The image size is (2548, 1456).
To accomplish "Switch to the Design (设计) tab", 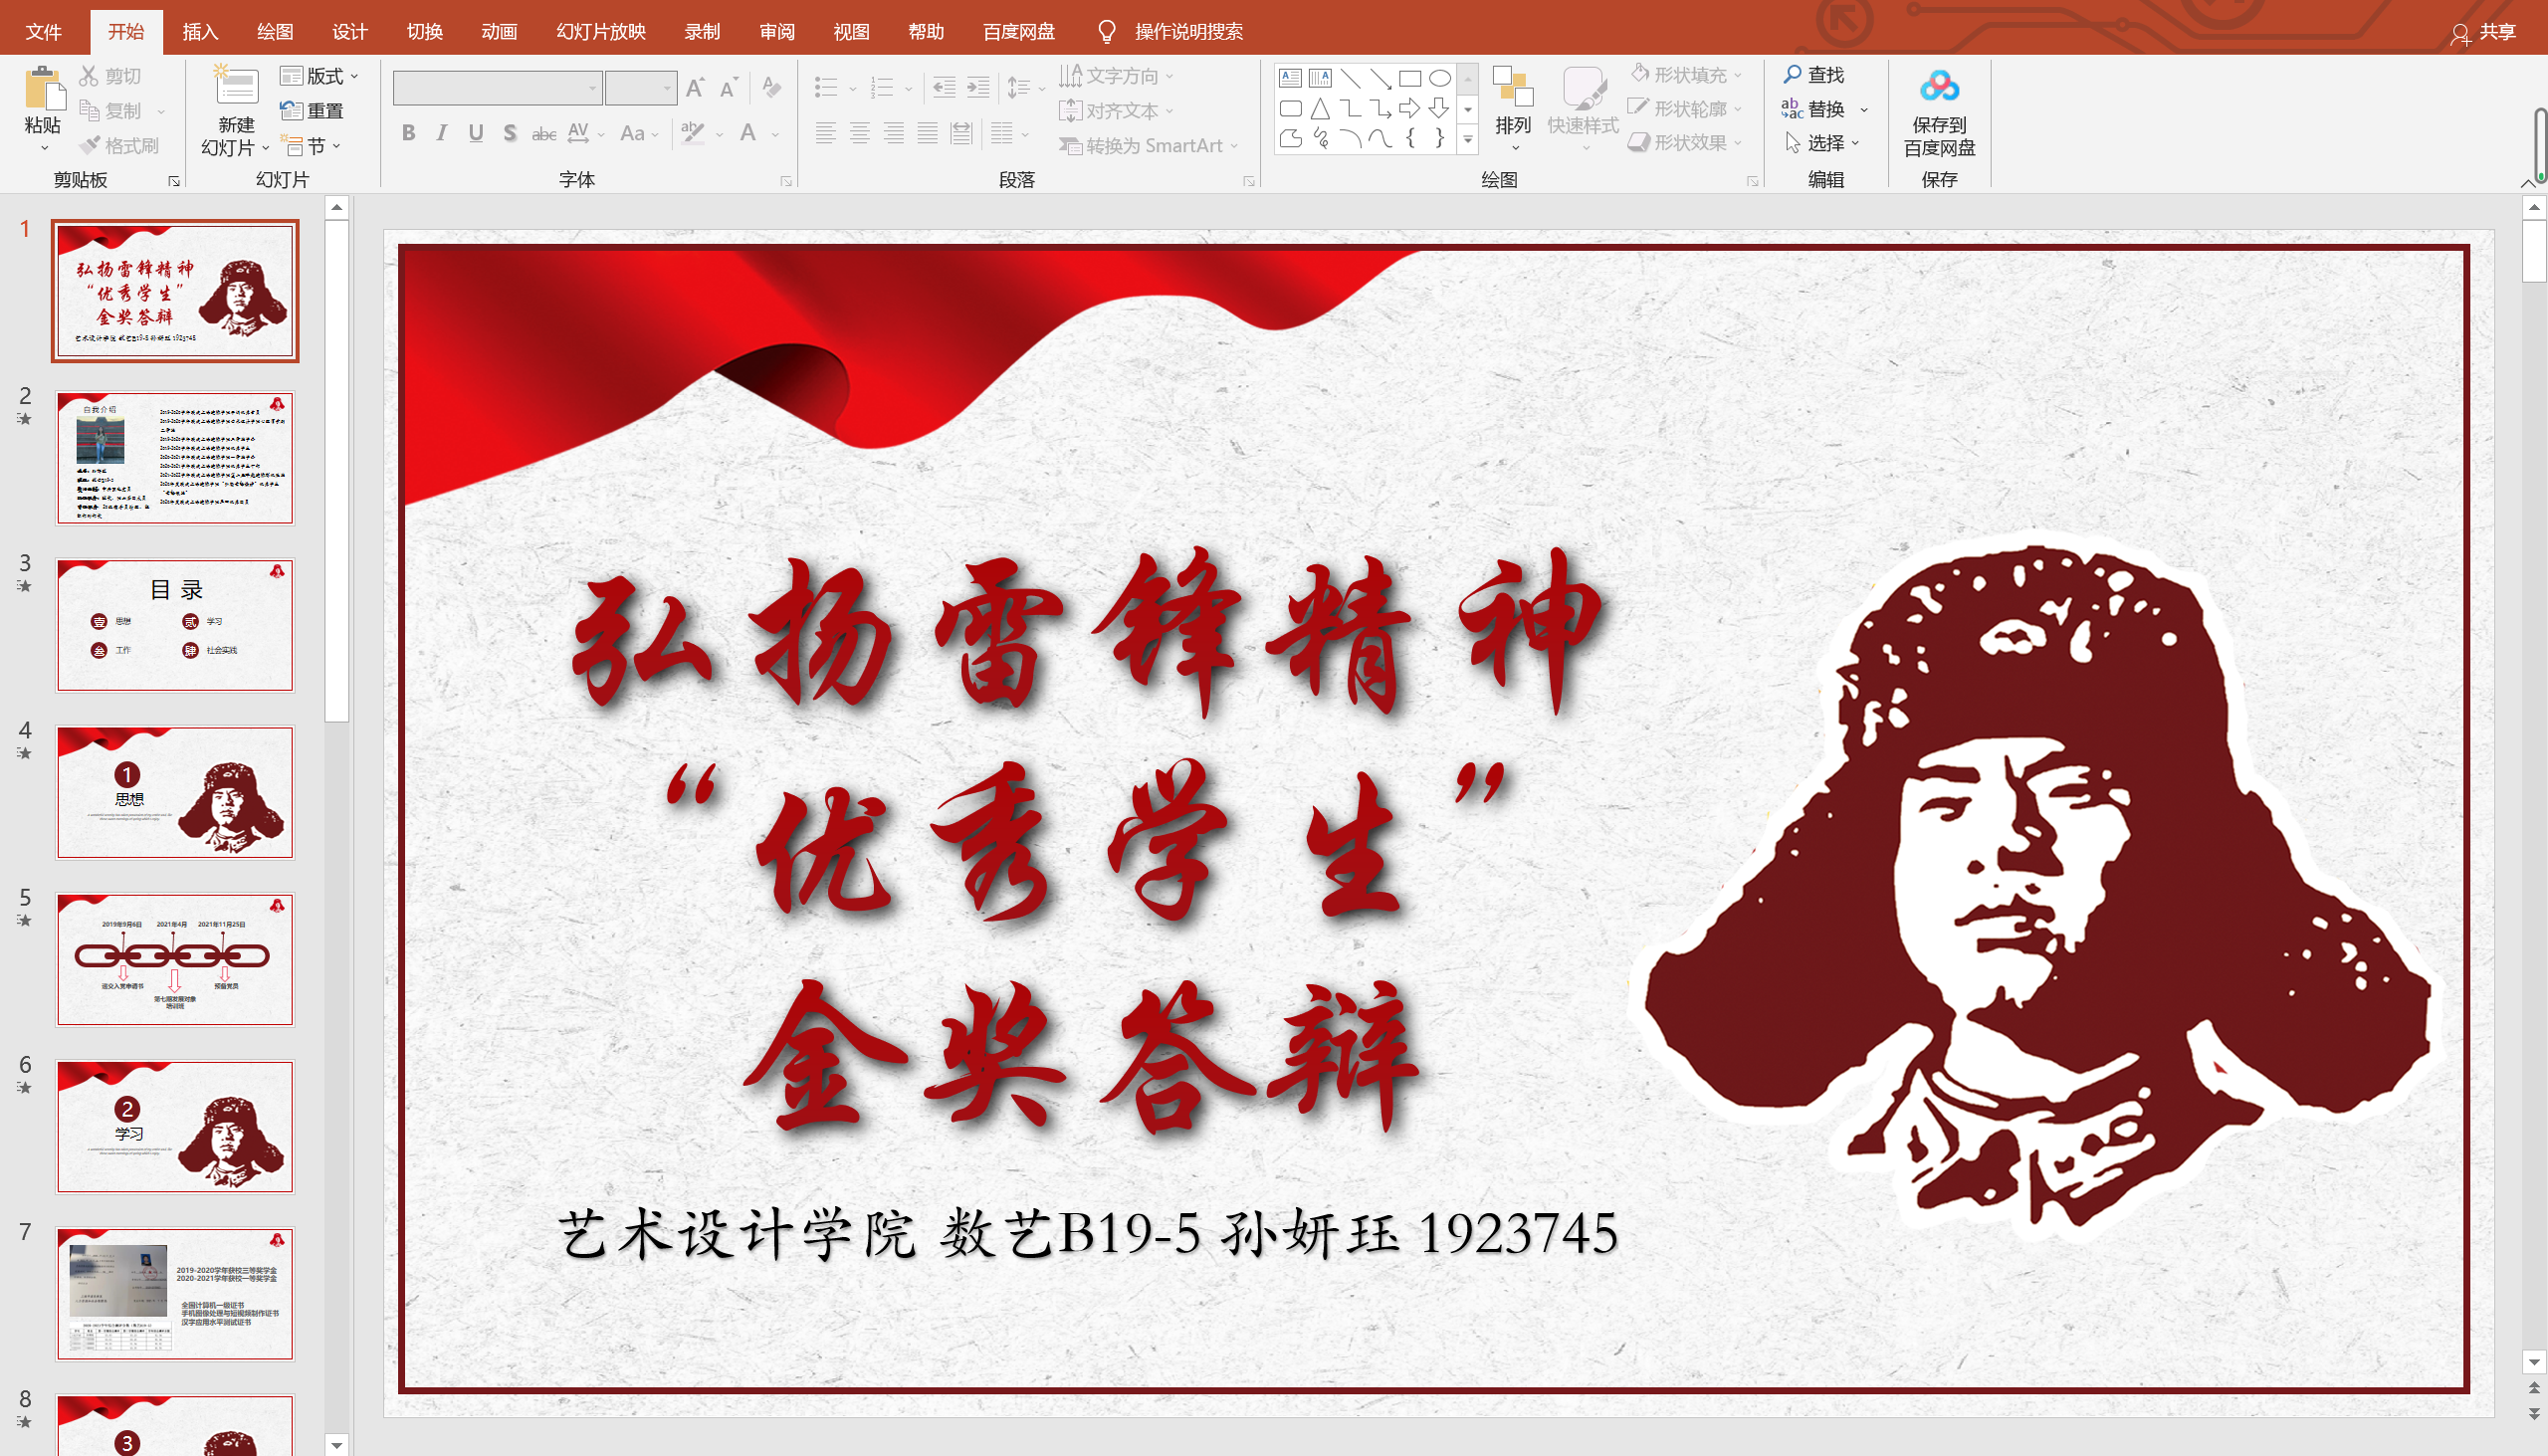I will (349, 32).
